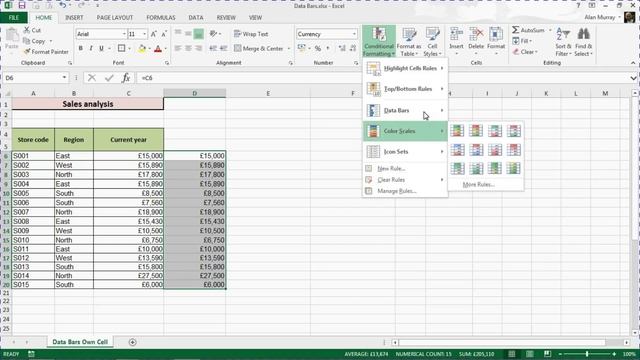Open the Currency number format dropdown
Image resolution: width=640 pixels, height=360 pixels.
[354, 34]
